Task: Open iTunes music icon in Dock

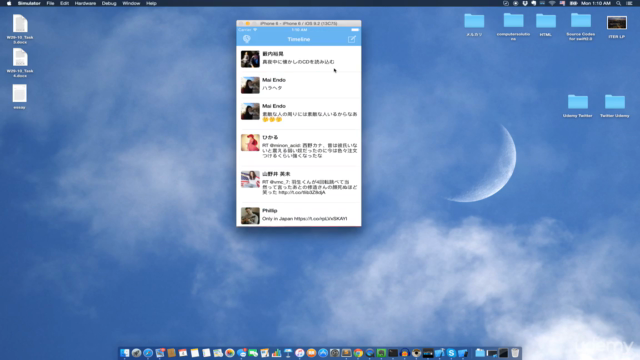Action: coord(300,353)
